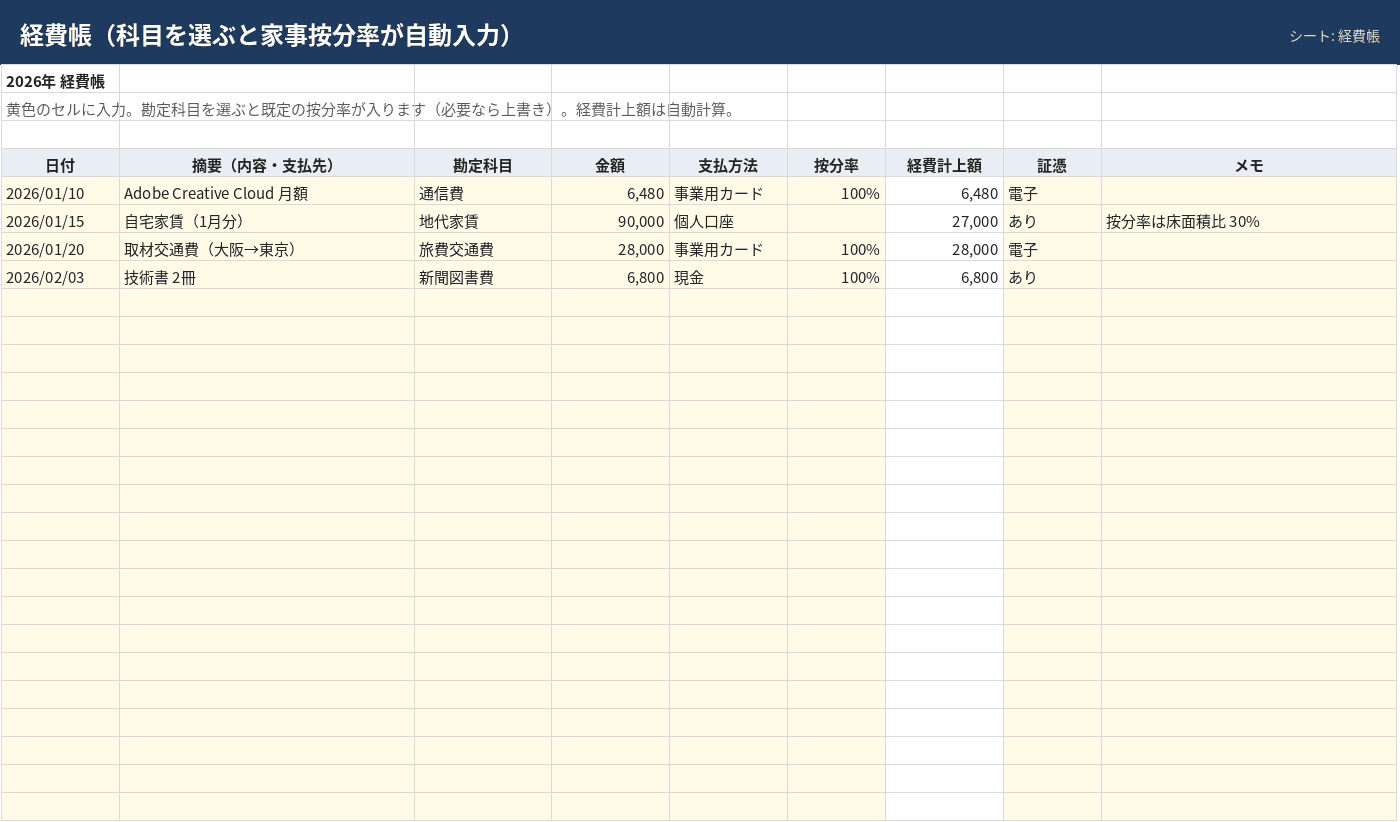Screen dimensions: 1400x822
Task: Click the '金額' column header
Action: [x=610, y=164]
